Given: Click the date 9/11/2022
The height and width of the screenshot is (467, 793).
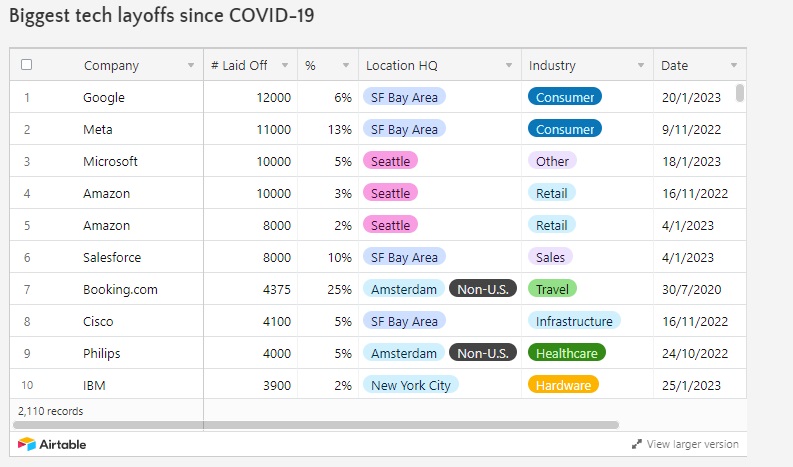Looking at the screenshot, I should coord(691,129).
